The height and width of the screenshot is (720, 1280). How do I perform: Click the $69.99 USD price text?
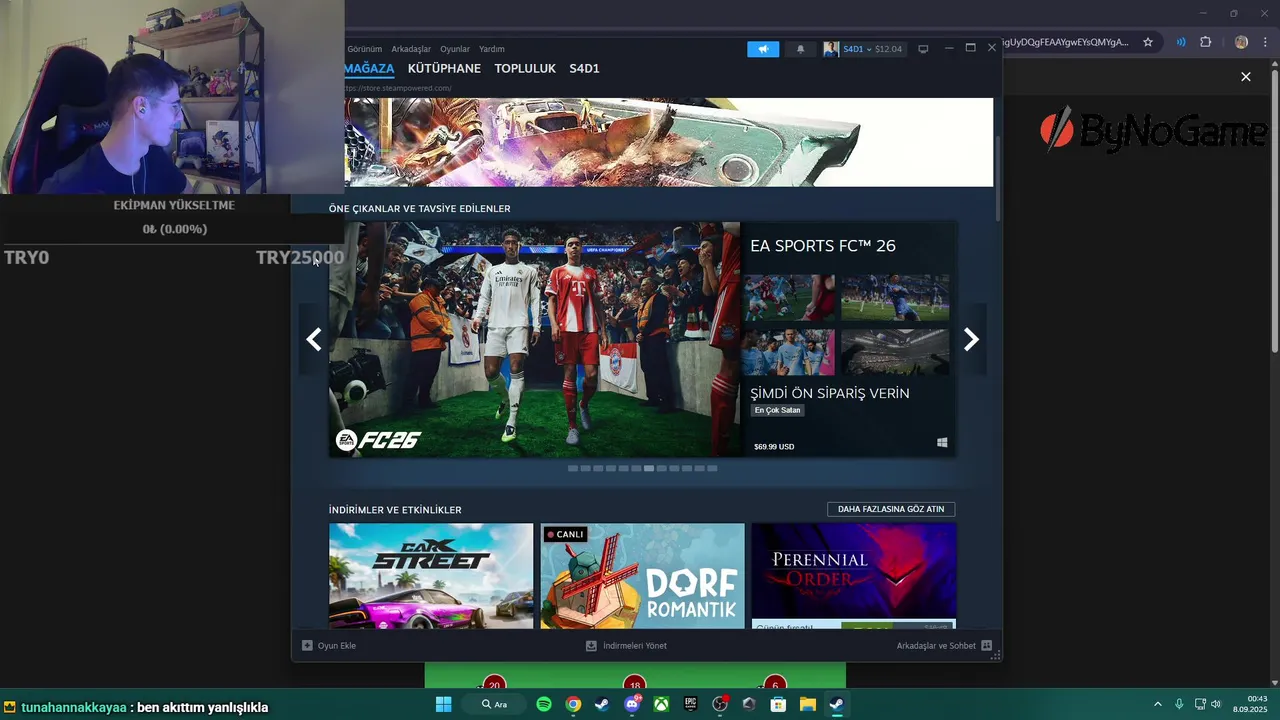tap(774, 446)
